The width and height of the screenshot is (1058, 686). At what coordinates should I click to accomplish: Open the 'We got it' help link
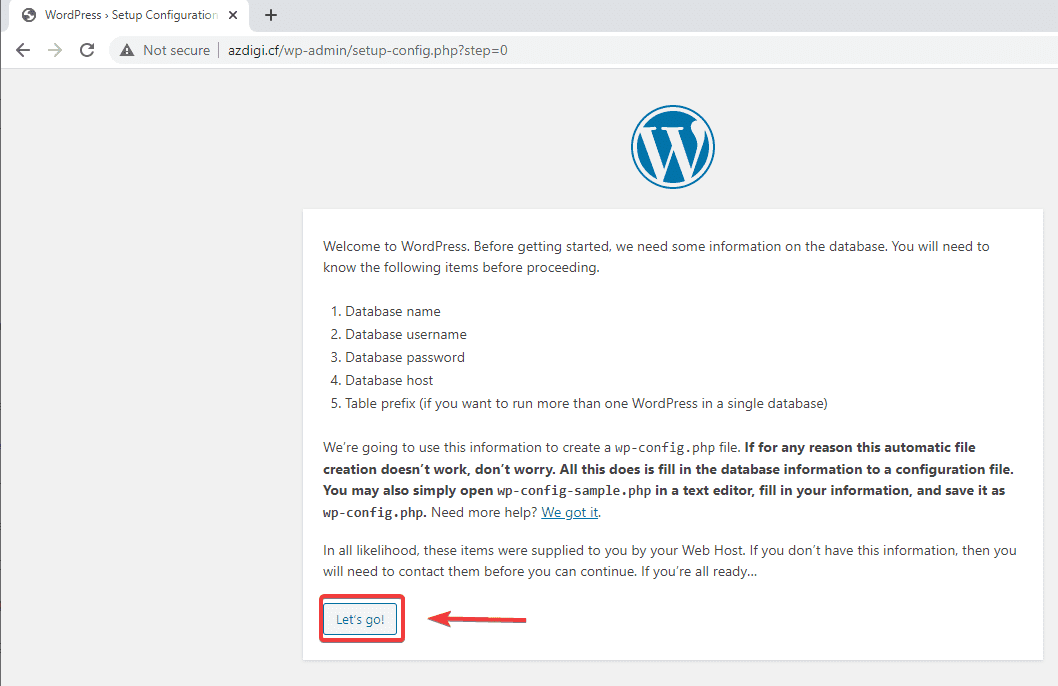tap(569, 513)
